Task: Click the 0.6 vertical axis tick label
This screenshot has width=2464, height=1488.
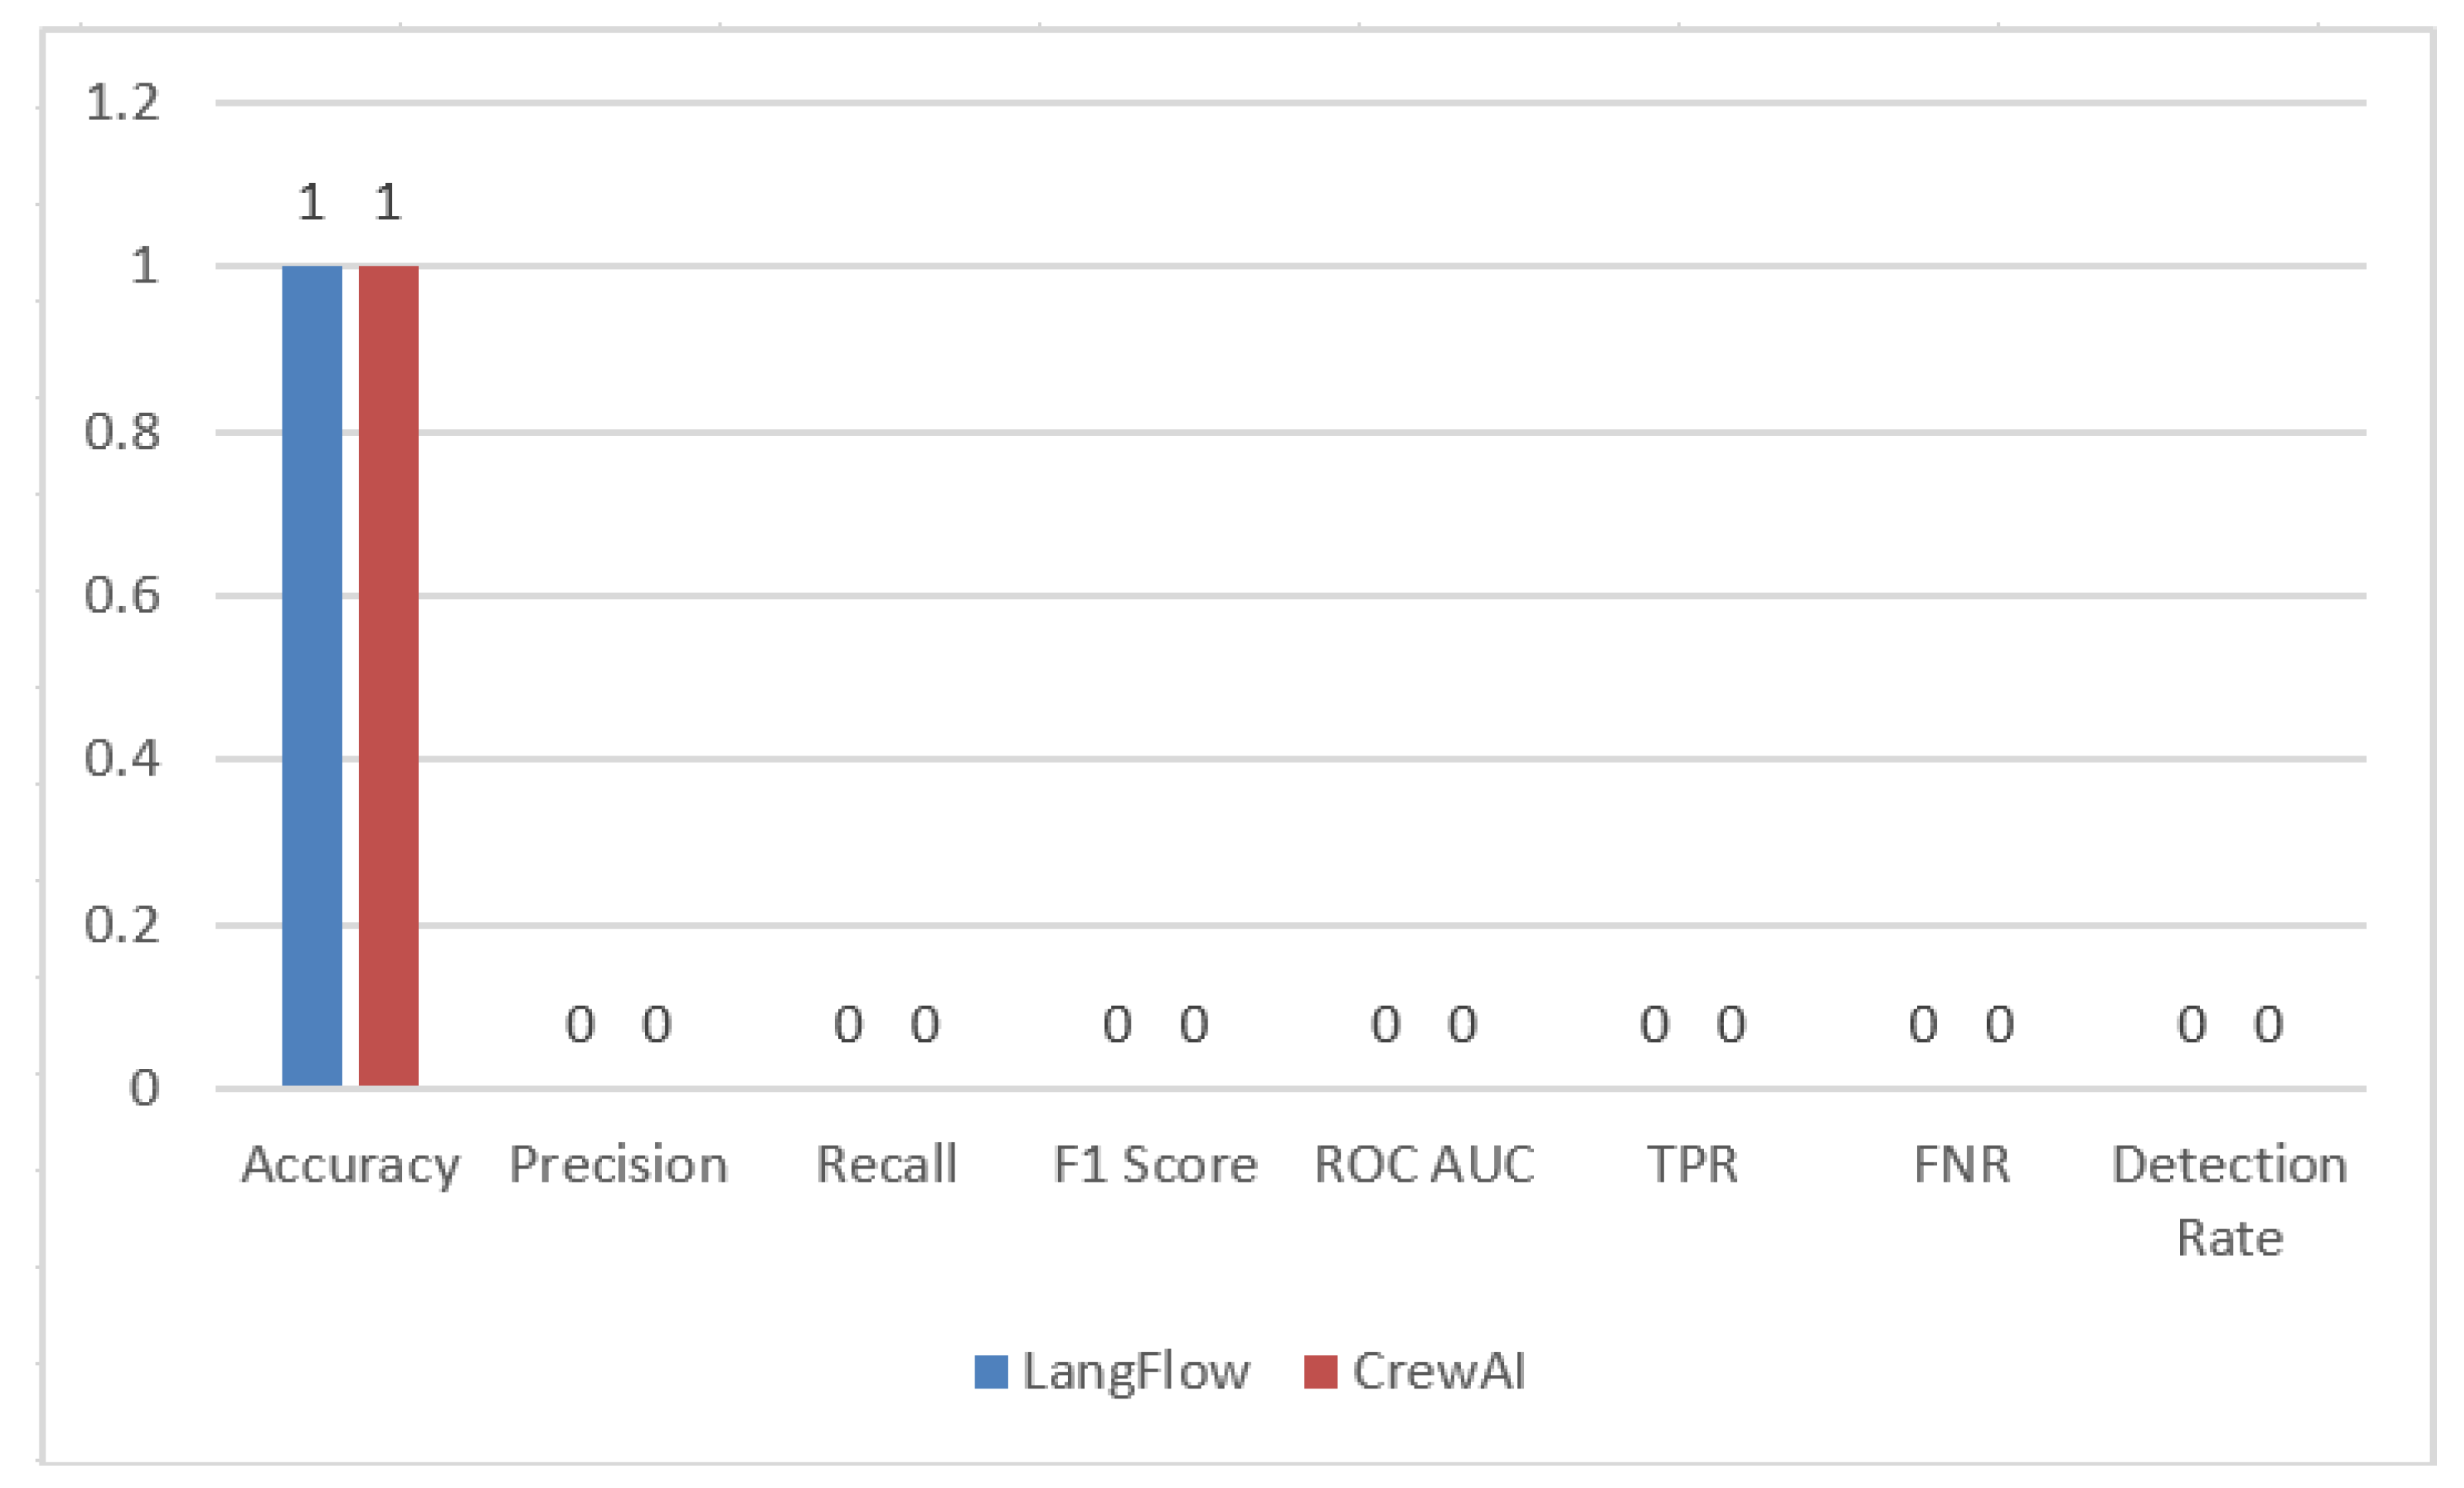Action: coord(122,596)
